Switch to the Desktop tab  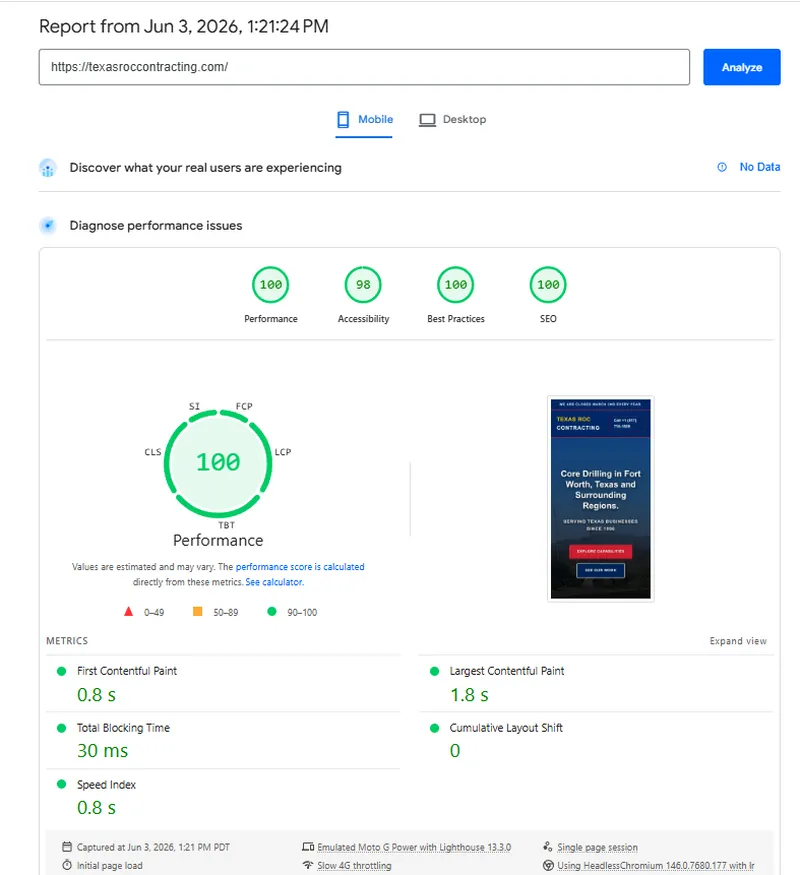[x=452, y=119]
